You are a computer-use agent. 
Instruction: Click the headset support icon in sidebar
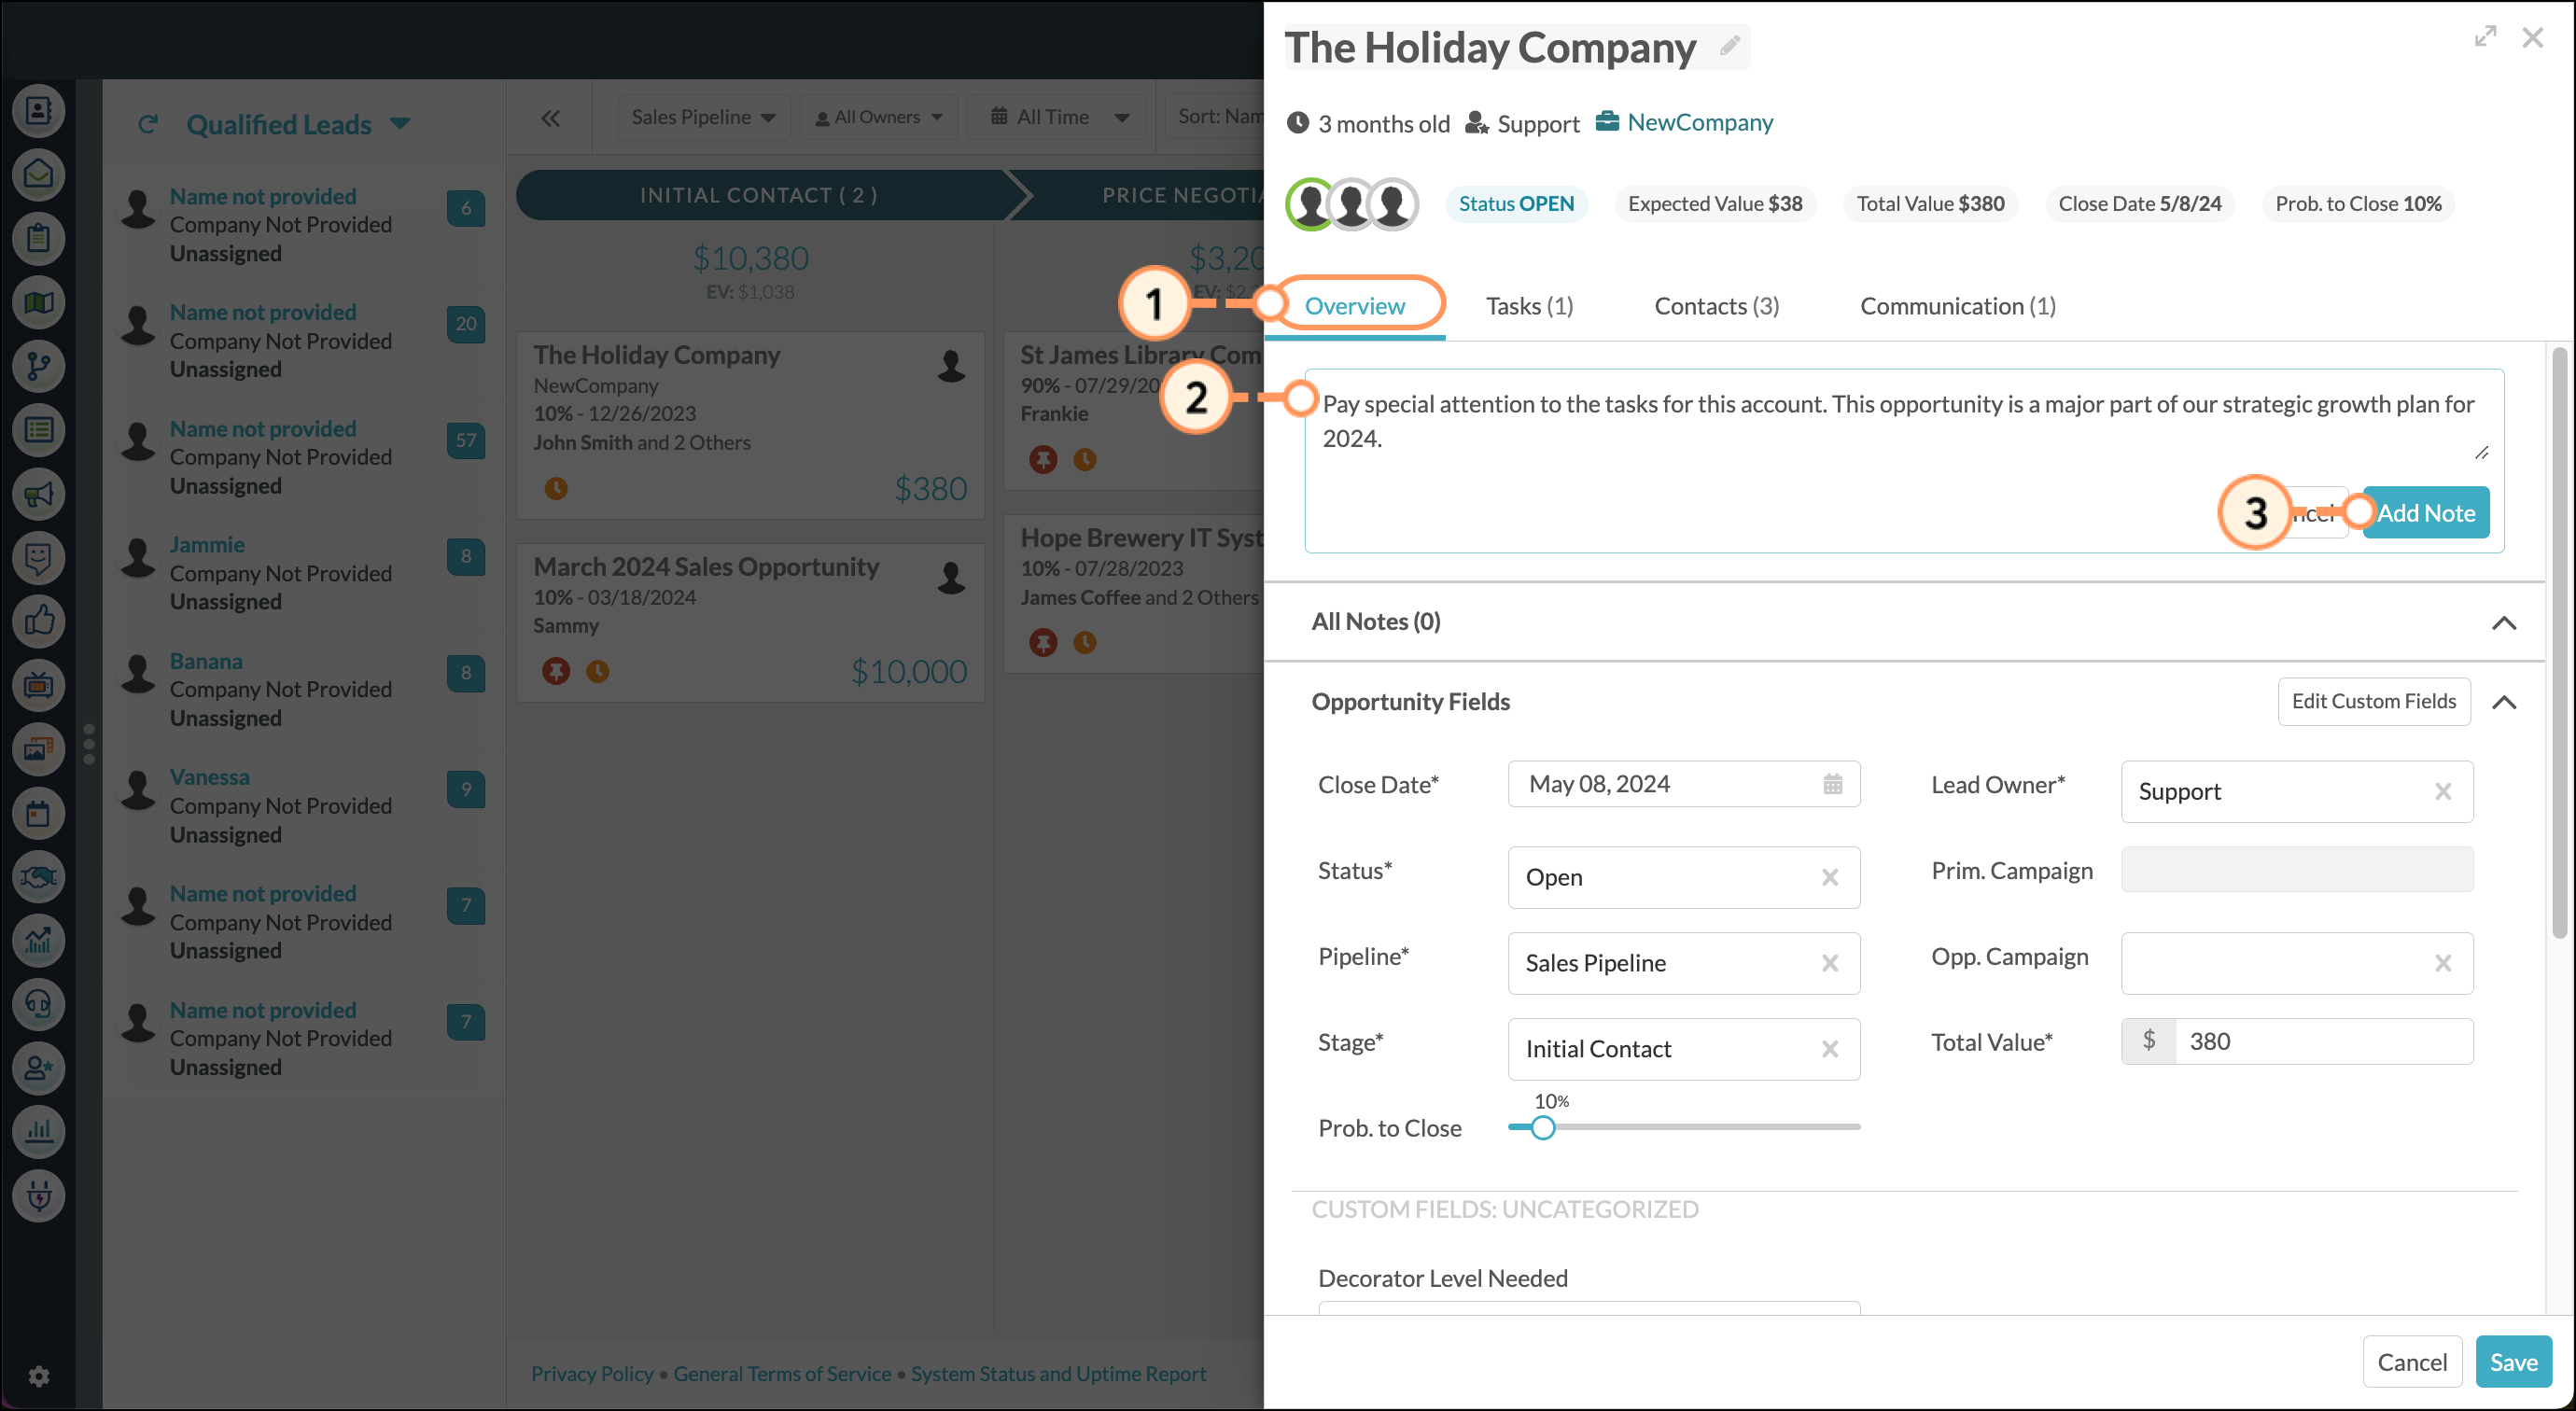[39, 1004]
